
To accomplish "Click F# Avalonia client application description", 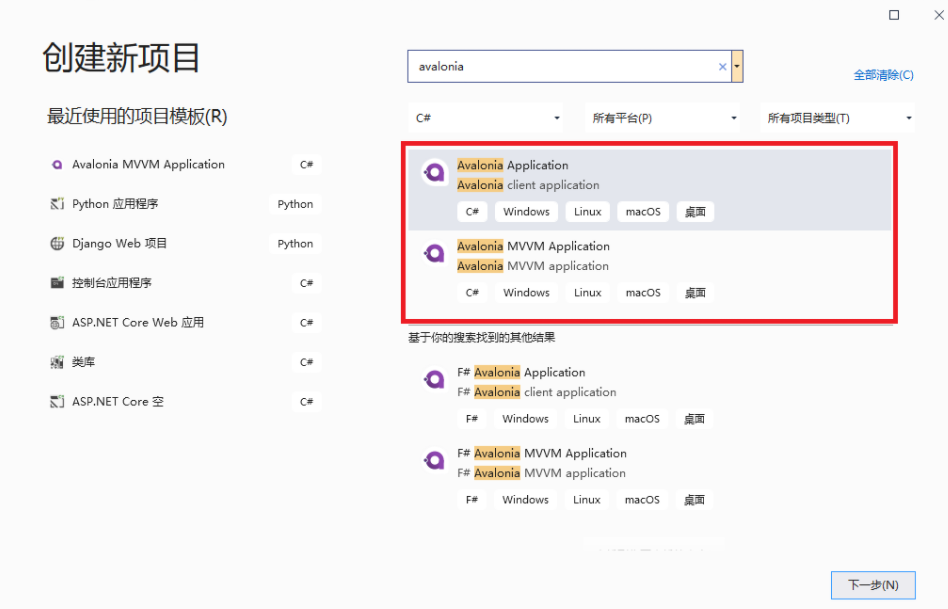I will (536, 392).
